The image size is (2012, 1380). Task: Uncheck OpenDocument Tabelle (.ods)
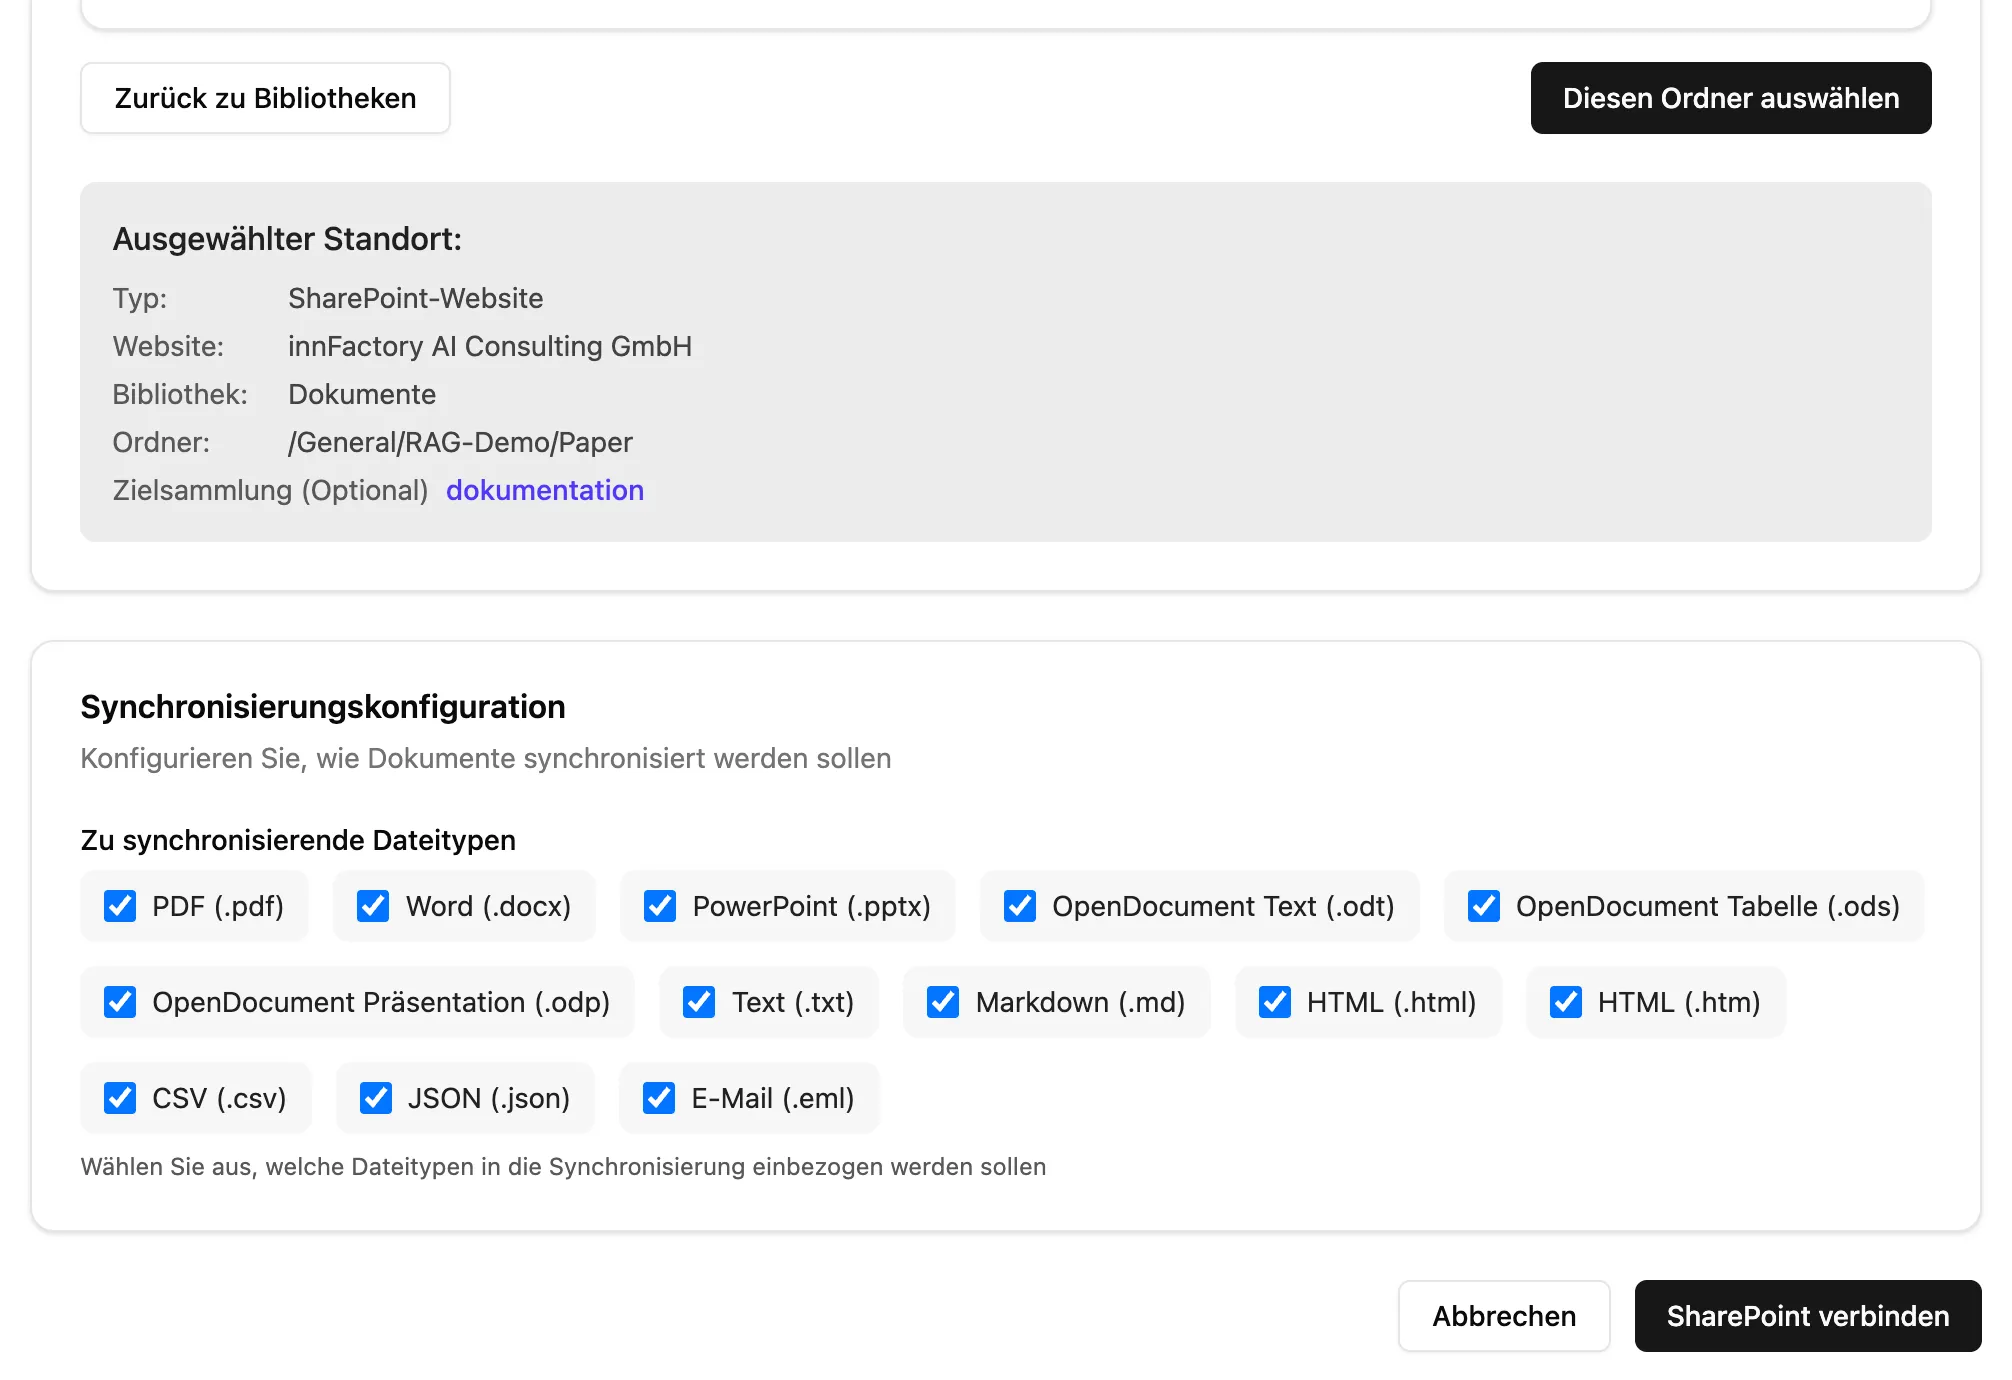(x=1484, y=906)
